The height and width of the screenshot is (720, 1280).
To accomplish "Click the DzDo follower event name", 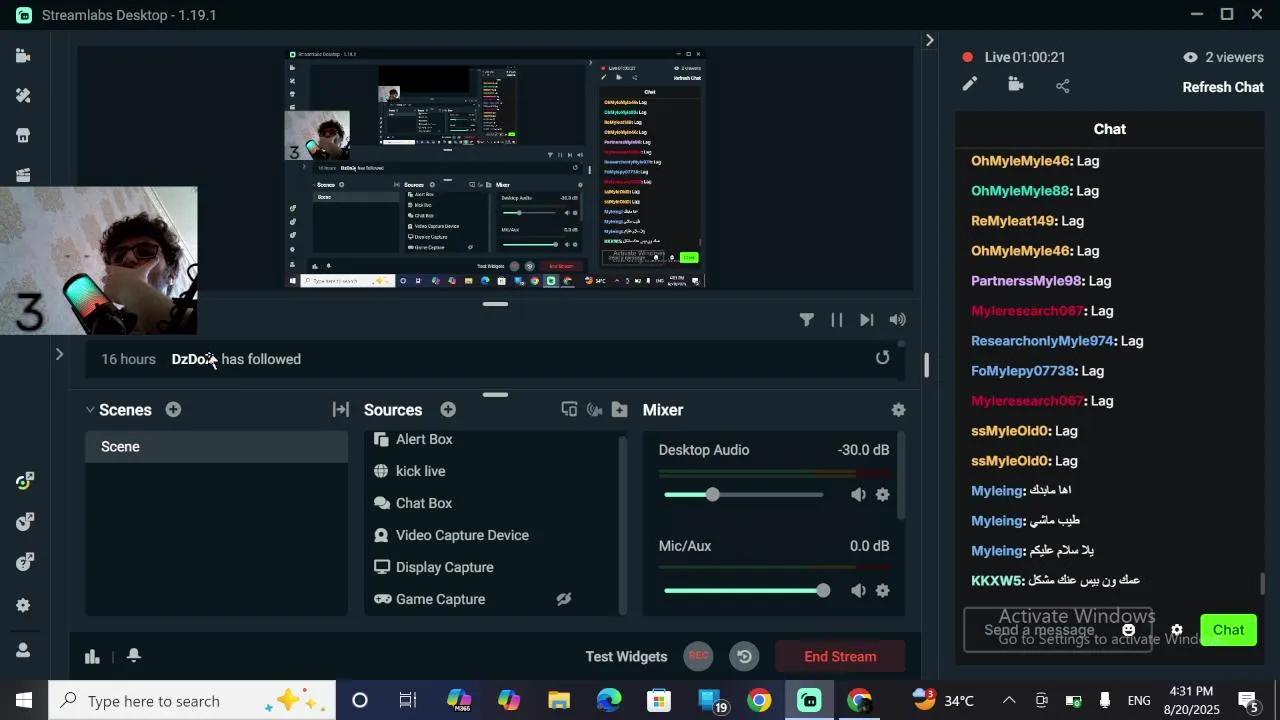I will [x=193, y=359].
